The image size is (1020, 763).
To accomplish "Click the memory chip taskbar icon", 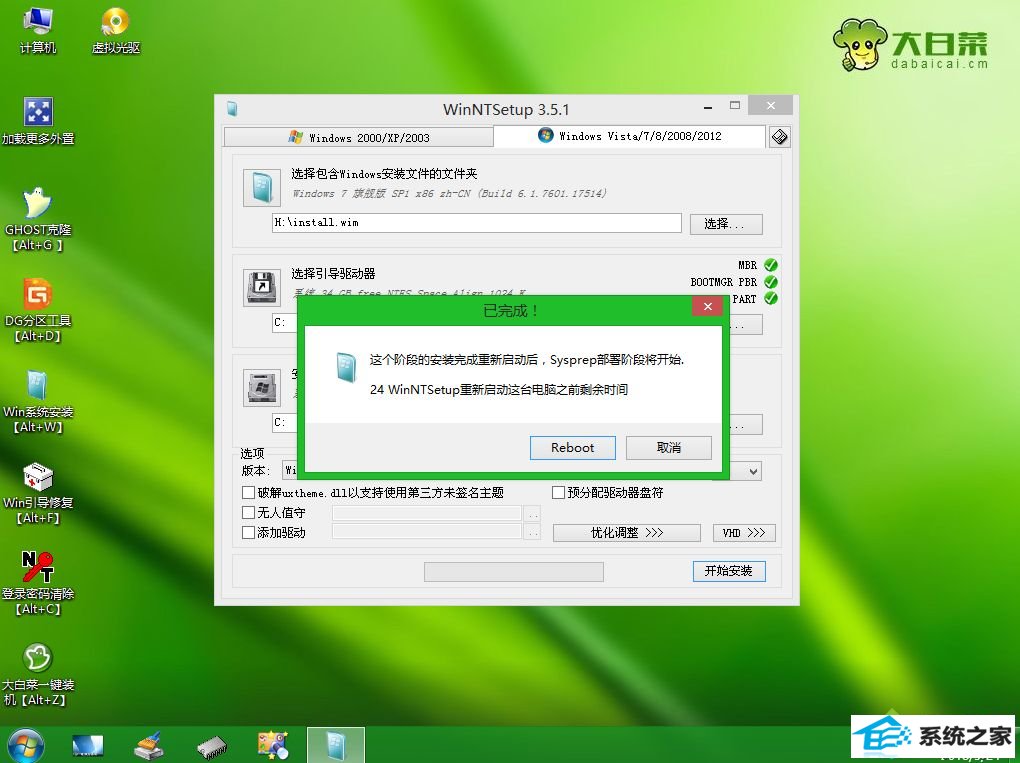I will [211, 747].
